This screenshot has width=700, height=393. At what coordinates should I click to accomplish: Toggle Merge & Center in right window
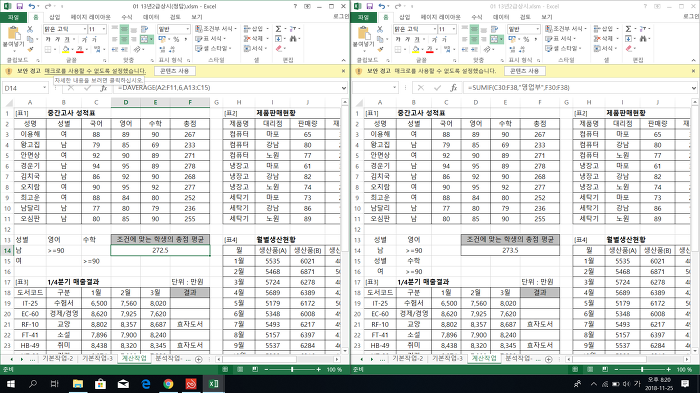click(x=494, y=39)
